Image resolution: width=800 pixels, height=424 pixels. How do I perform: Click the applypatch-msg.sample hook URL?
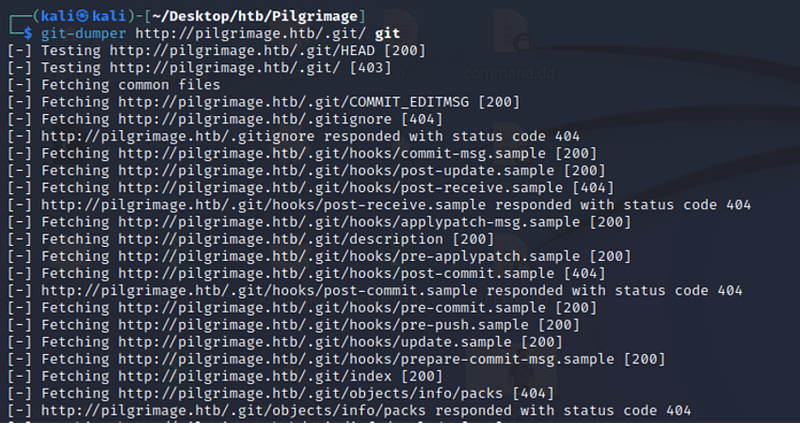pos(348,222)
